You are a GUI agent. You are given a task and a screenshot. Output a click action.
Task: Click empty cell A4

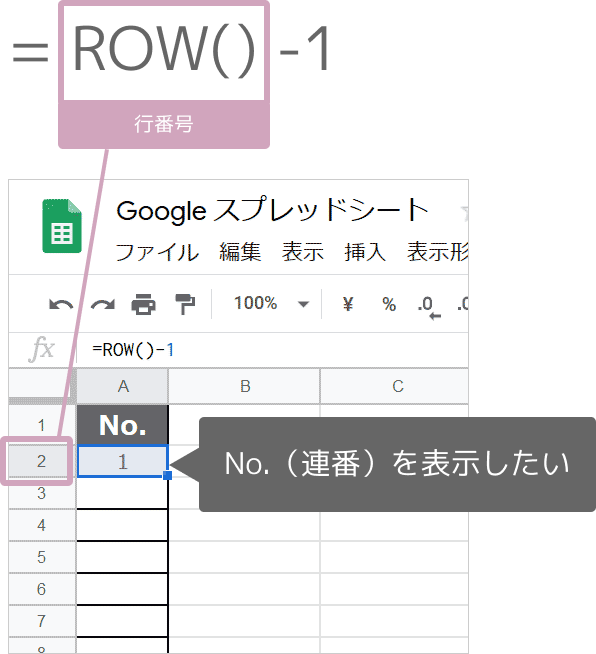pyautogui.click(x=123, y=525)
